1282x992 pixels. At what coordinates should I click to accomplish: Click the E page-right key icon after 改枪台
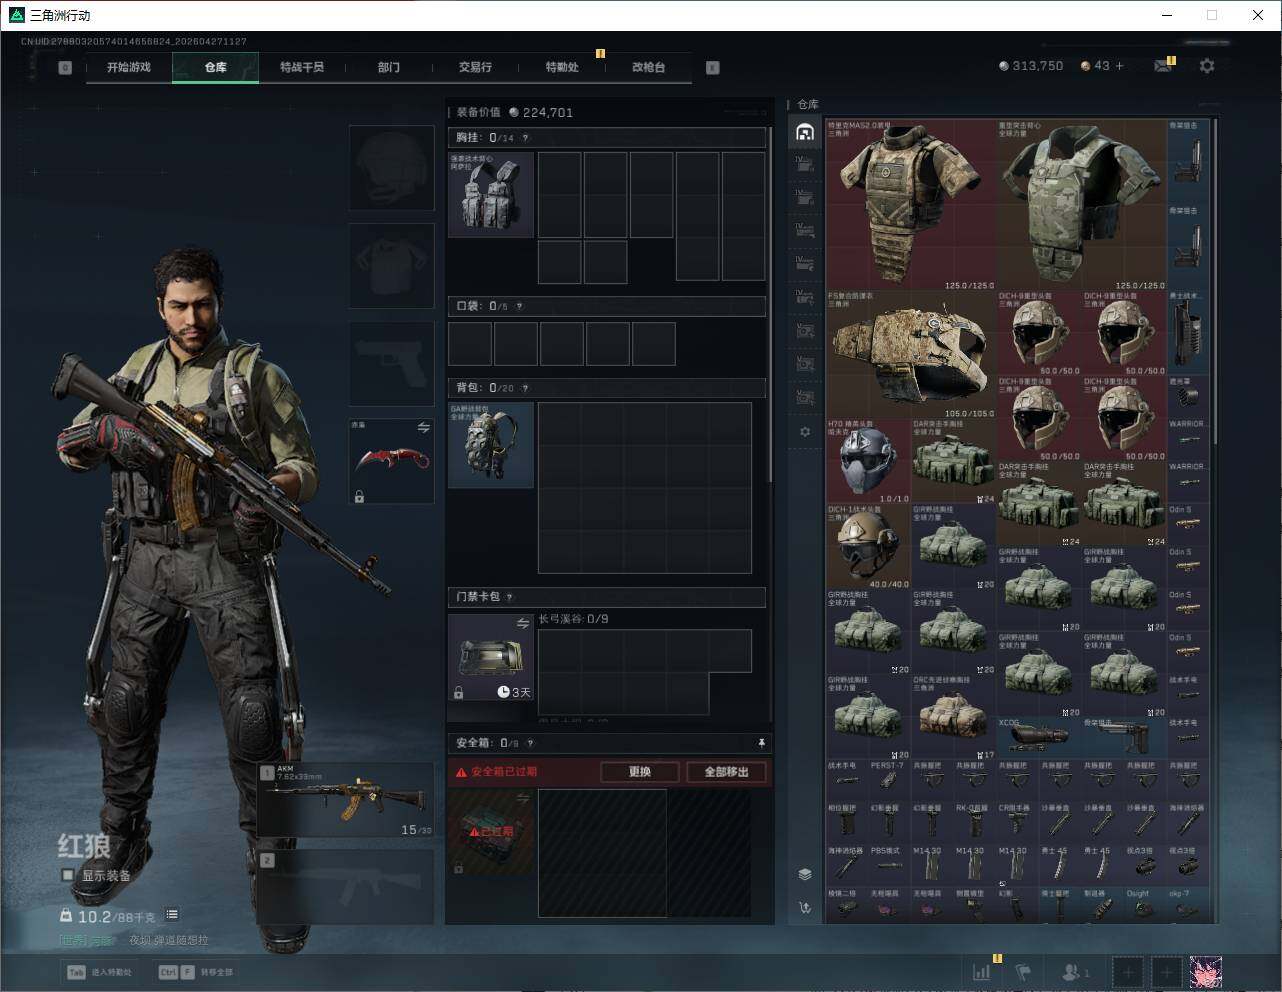(x=713, y=68)
